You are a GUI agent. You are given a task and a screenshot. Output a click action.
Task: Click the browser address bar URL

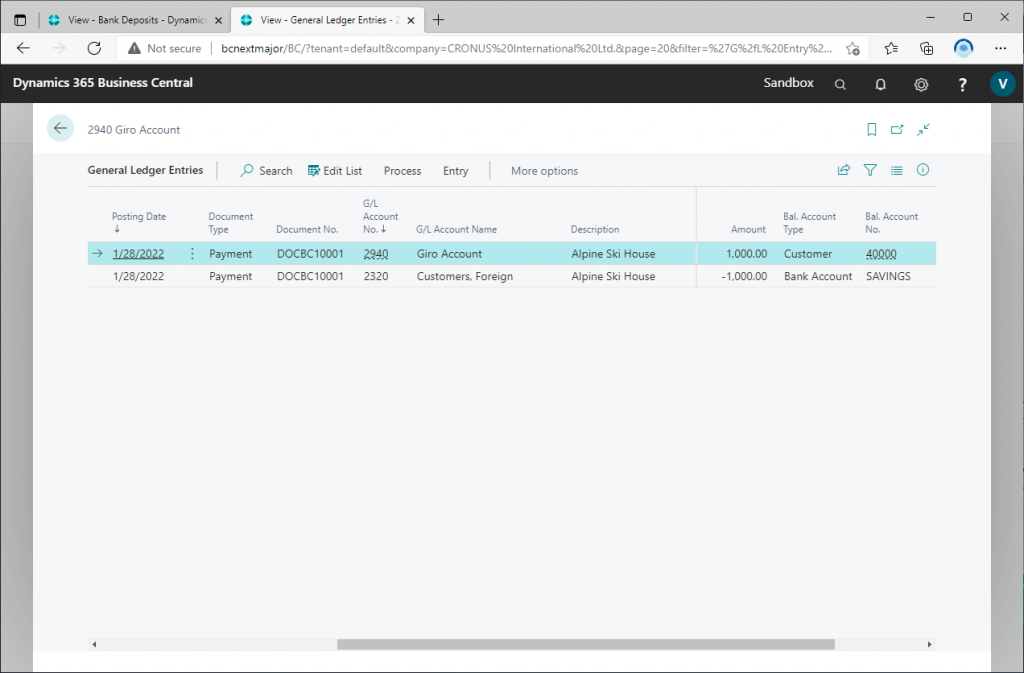(526, 48)
